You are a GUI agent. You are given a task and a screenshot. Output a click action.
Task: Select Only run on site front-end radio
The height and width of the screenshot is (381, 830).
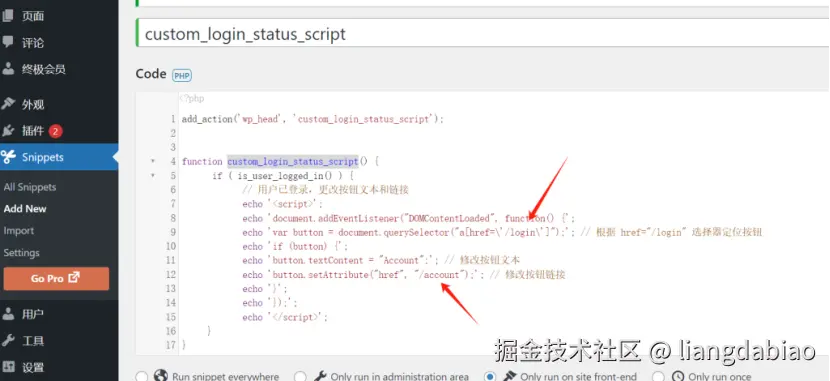click(490, 376)
